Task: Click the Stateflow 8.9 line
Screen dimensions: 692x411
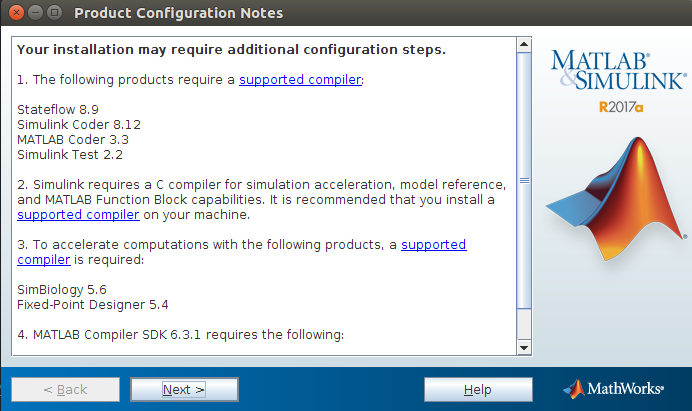Action: click(x=58, y=109)
